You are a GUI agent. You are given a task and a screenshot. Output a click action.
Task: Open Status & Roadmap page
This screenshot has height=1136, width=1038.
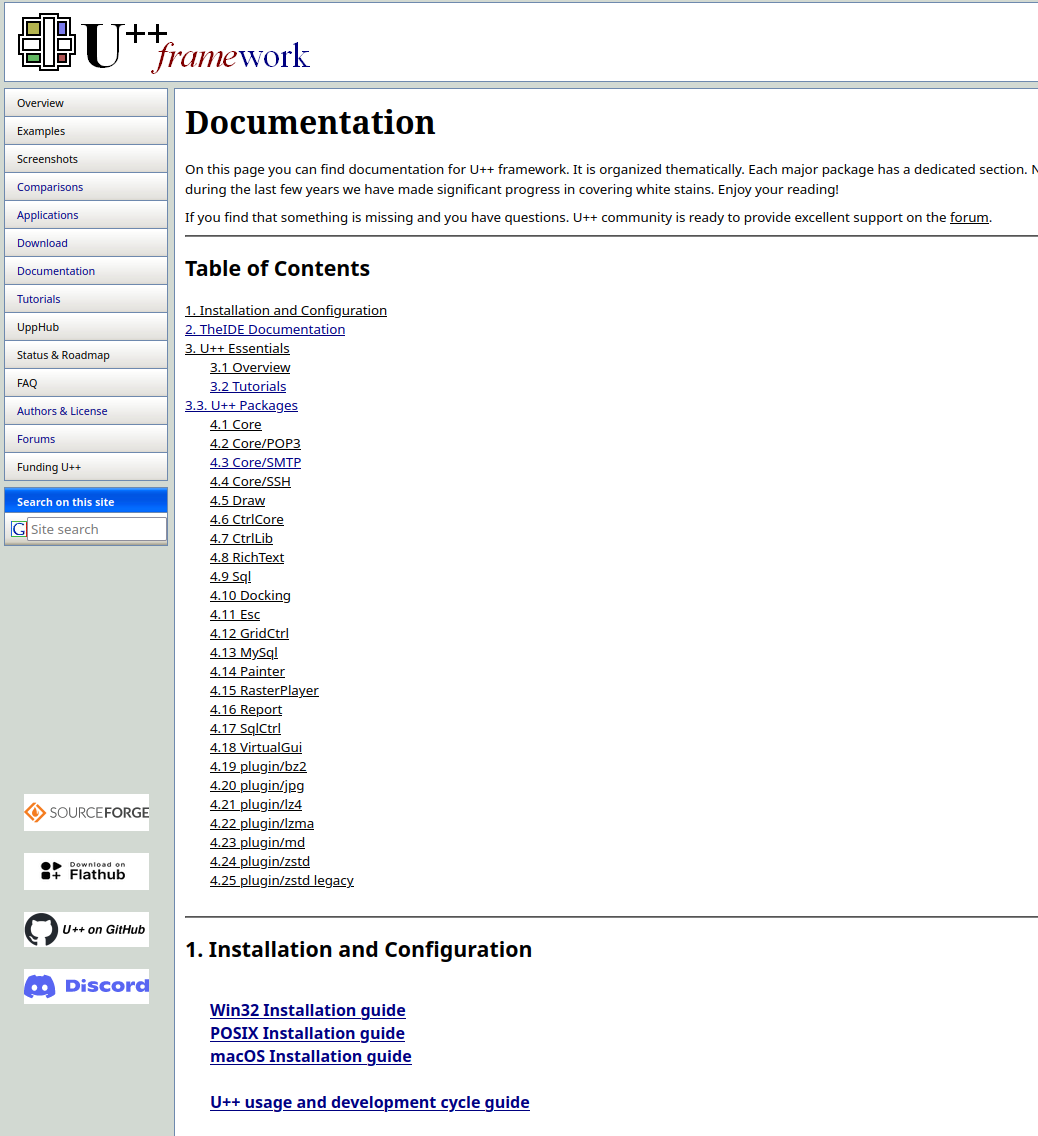pos(86,355)
